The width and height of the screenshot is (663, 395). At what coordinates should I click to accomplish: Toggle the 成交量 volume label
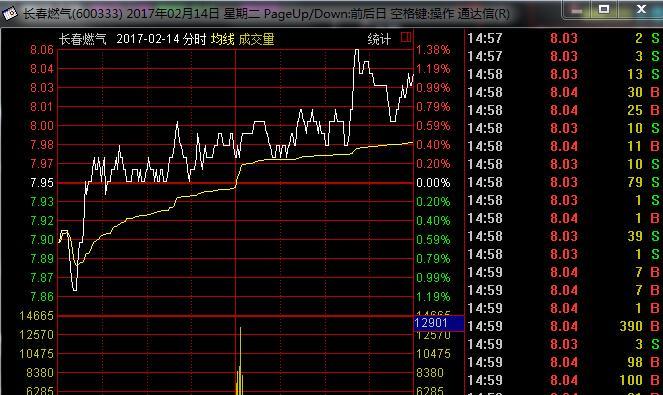point(256,39)
